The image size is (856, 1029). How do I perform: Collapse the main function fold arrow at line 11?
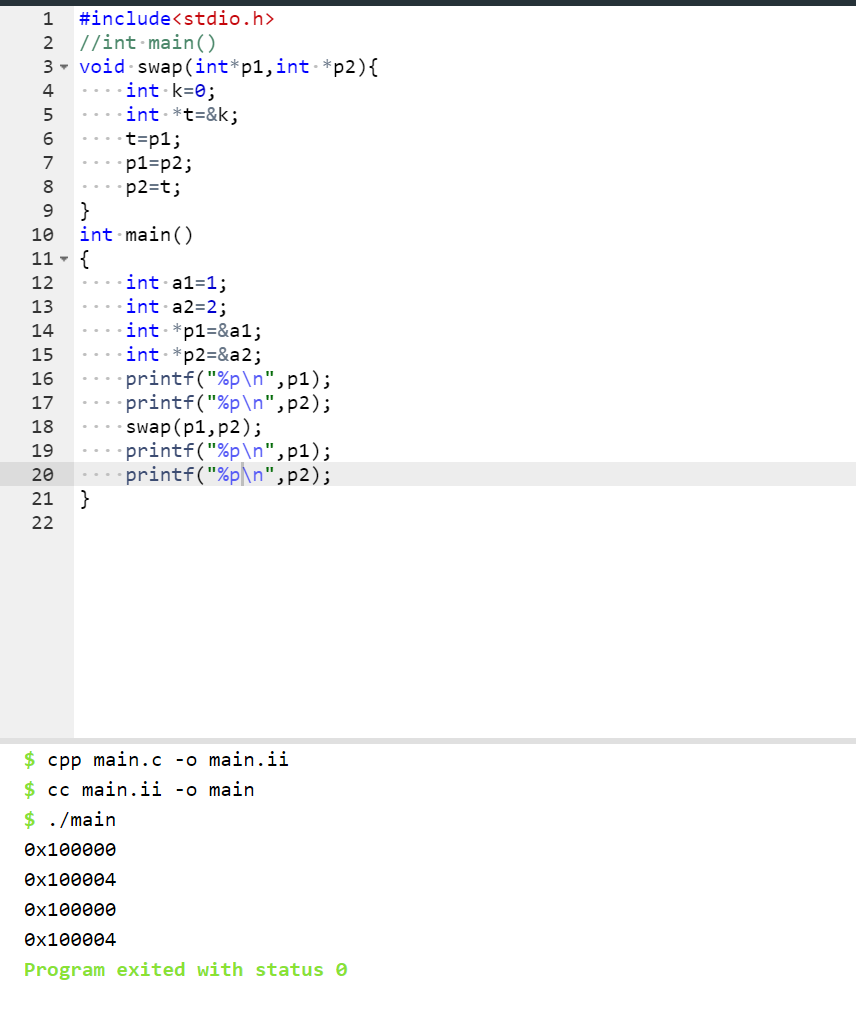click(x=64, y=259)
